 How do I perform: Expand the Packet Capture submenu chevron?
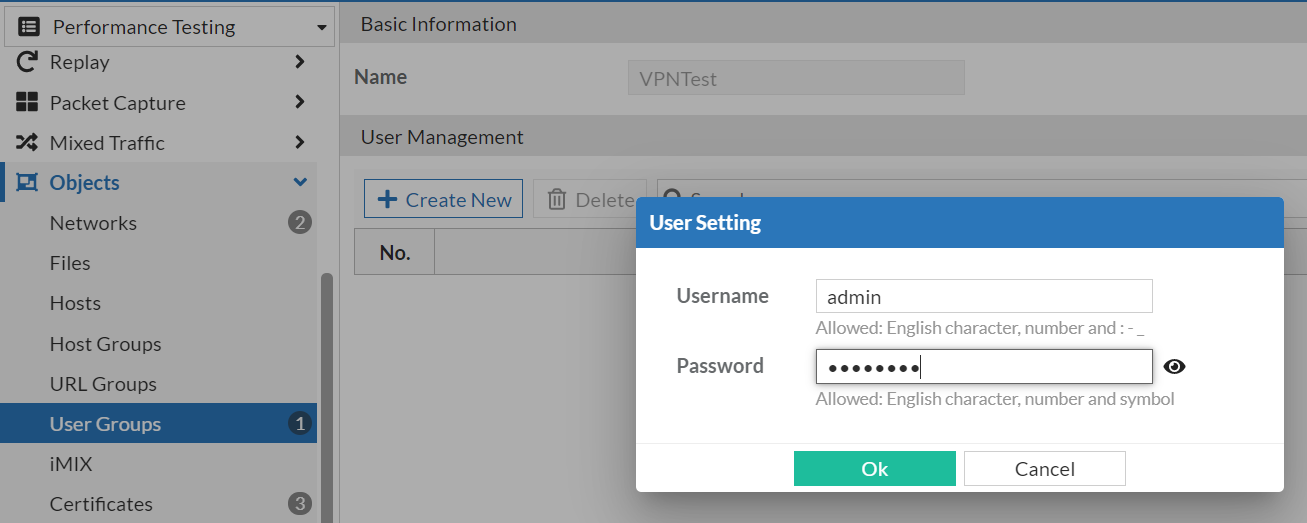(299, 102)
